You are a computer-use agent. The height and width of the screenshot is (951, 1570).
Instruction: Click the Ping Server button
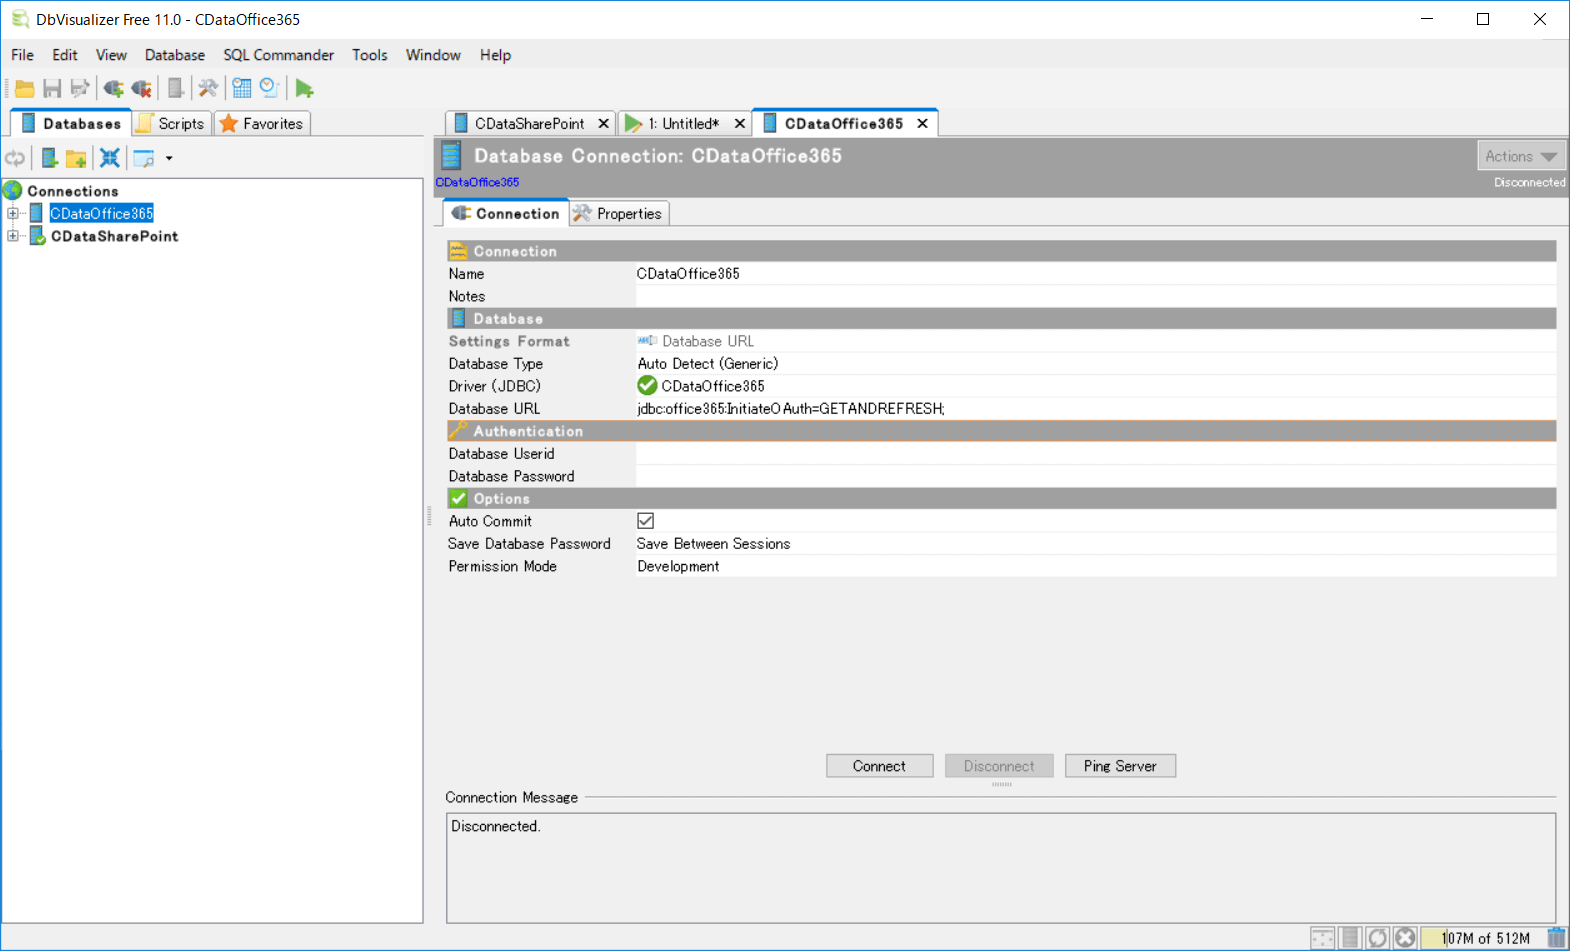(1120, 766)
